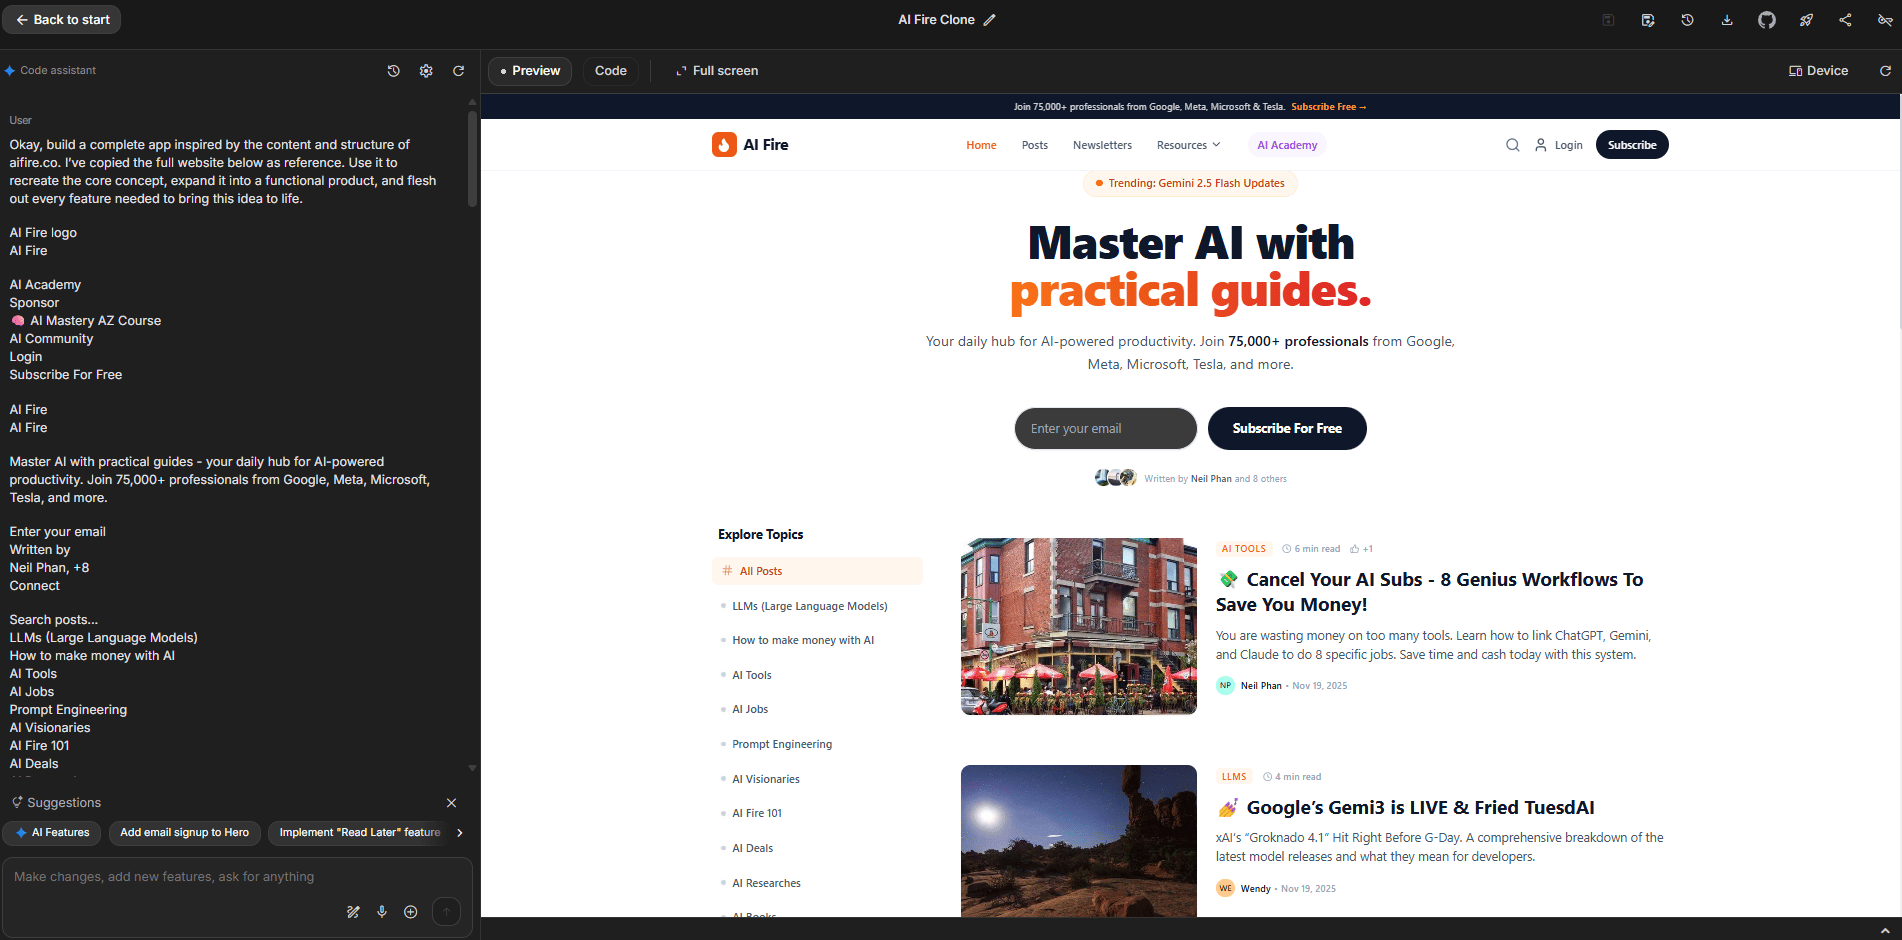Reload the preview pane

[1885, 71]
